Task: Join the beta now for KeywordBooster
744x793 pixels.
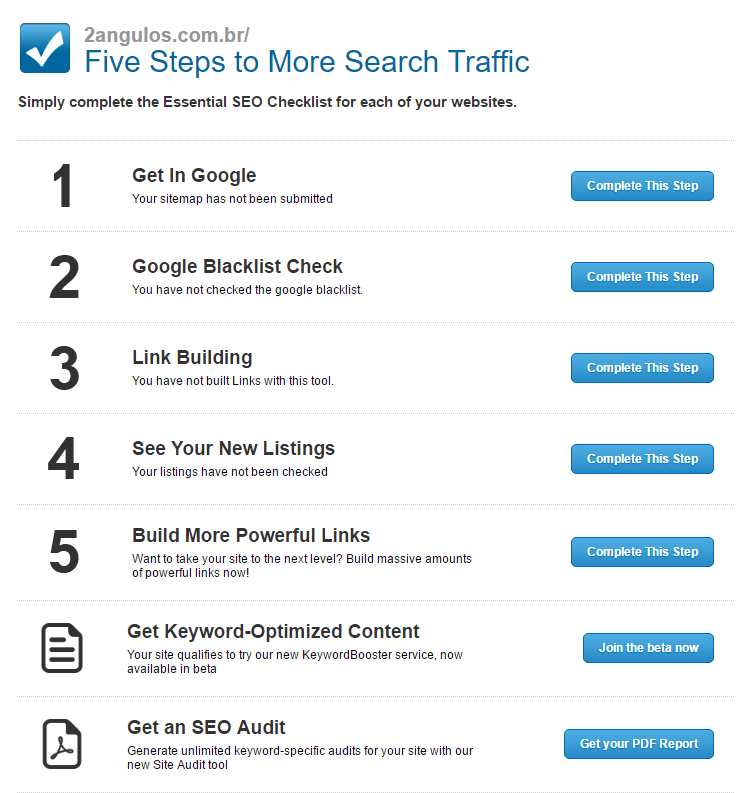Action: [648, 648]
